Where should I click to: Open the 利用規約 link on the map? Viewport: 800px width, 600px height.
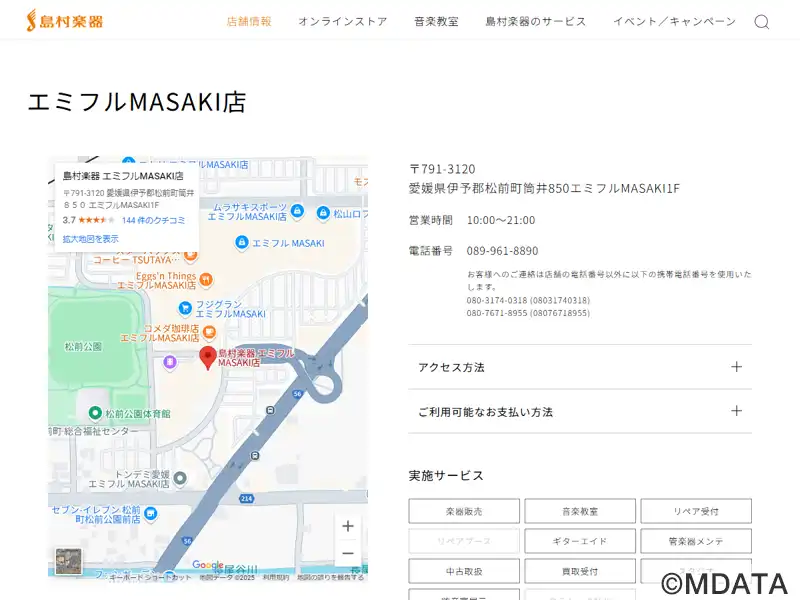click(276, 578)
